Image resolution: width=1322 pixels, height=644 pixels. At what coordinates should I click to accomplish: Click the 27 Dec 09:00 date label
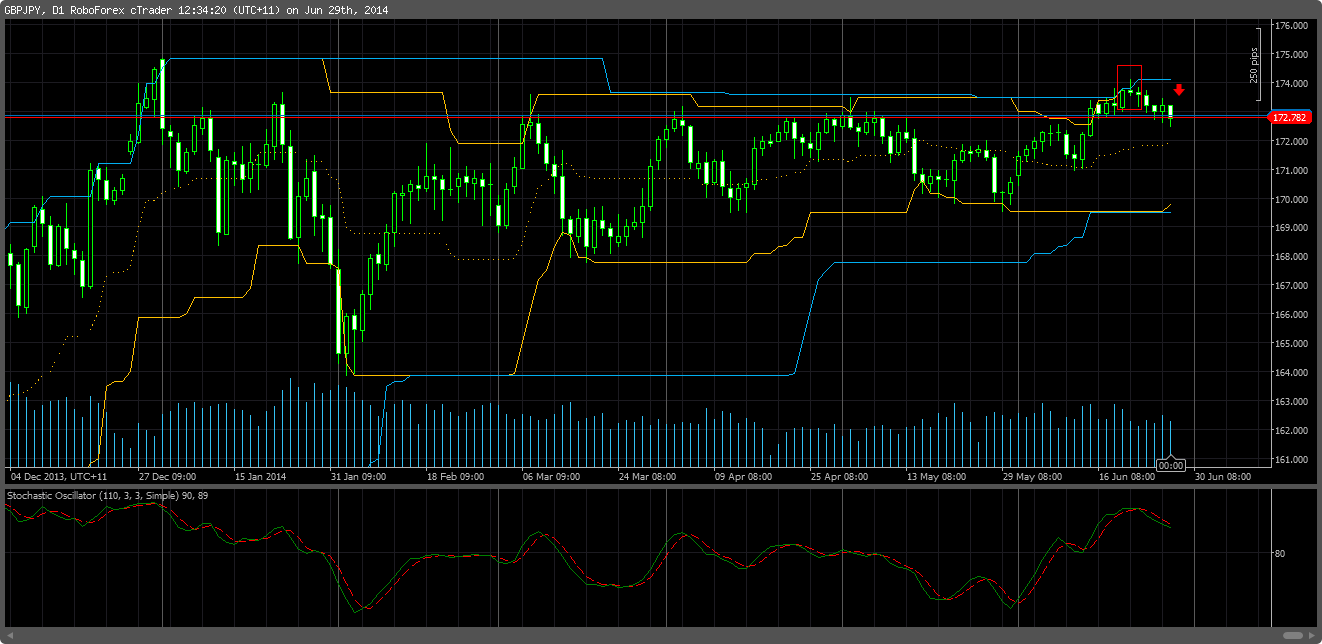click(167, 476)
